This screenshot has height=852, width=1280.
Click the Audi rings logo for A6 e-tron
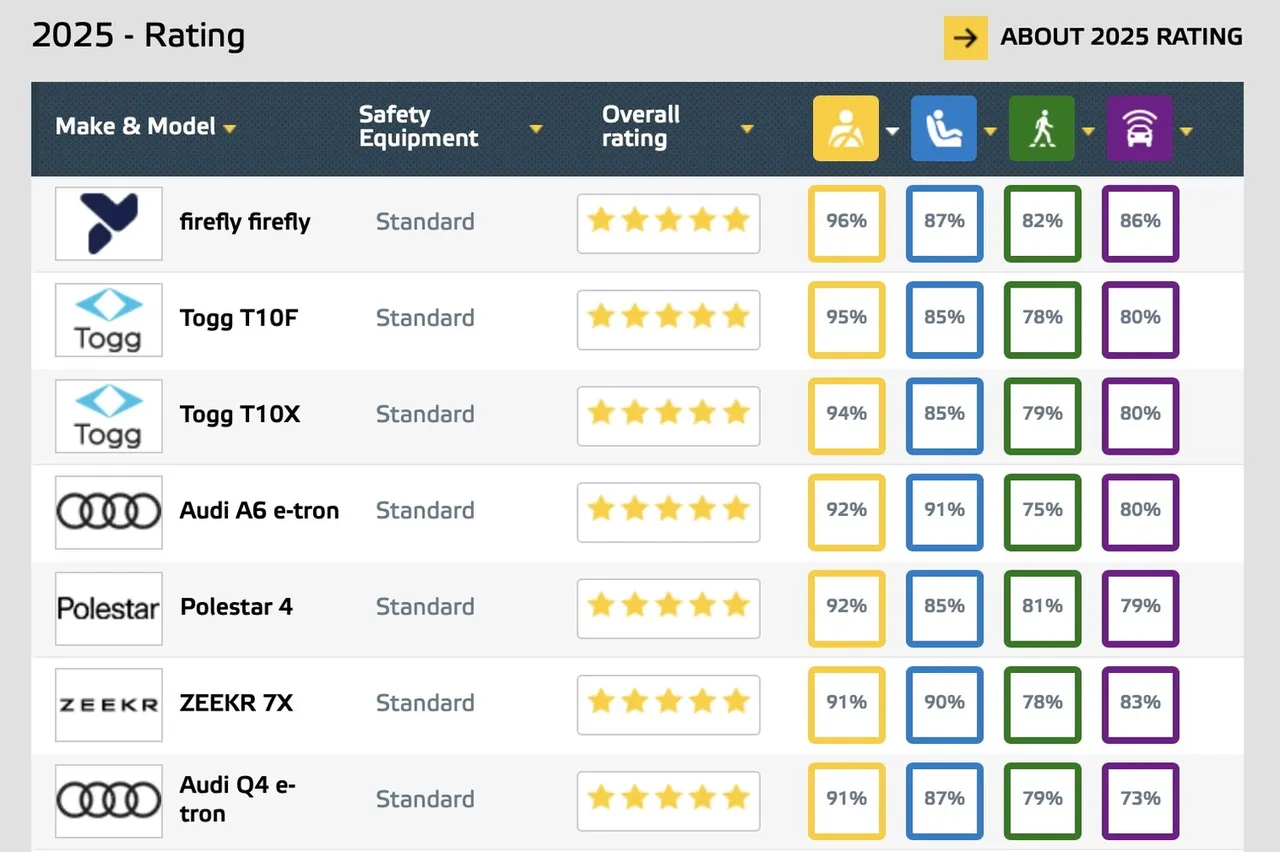click(108, 512)
